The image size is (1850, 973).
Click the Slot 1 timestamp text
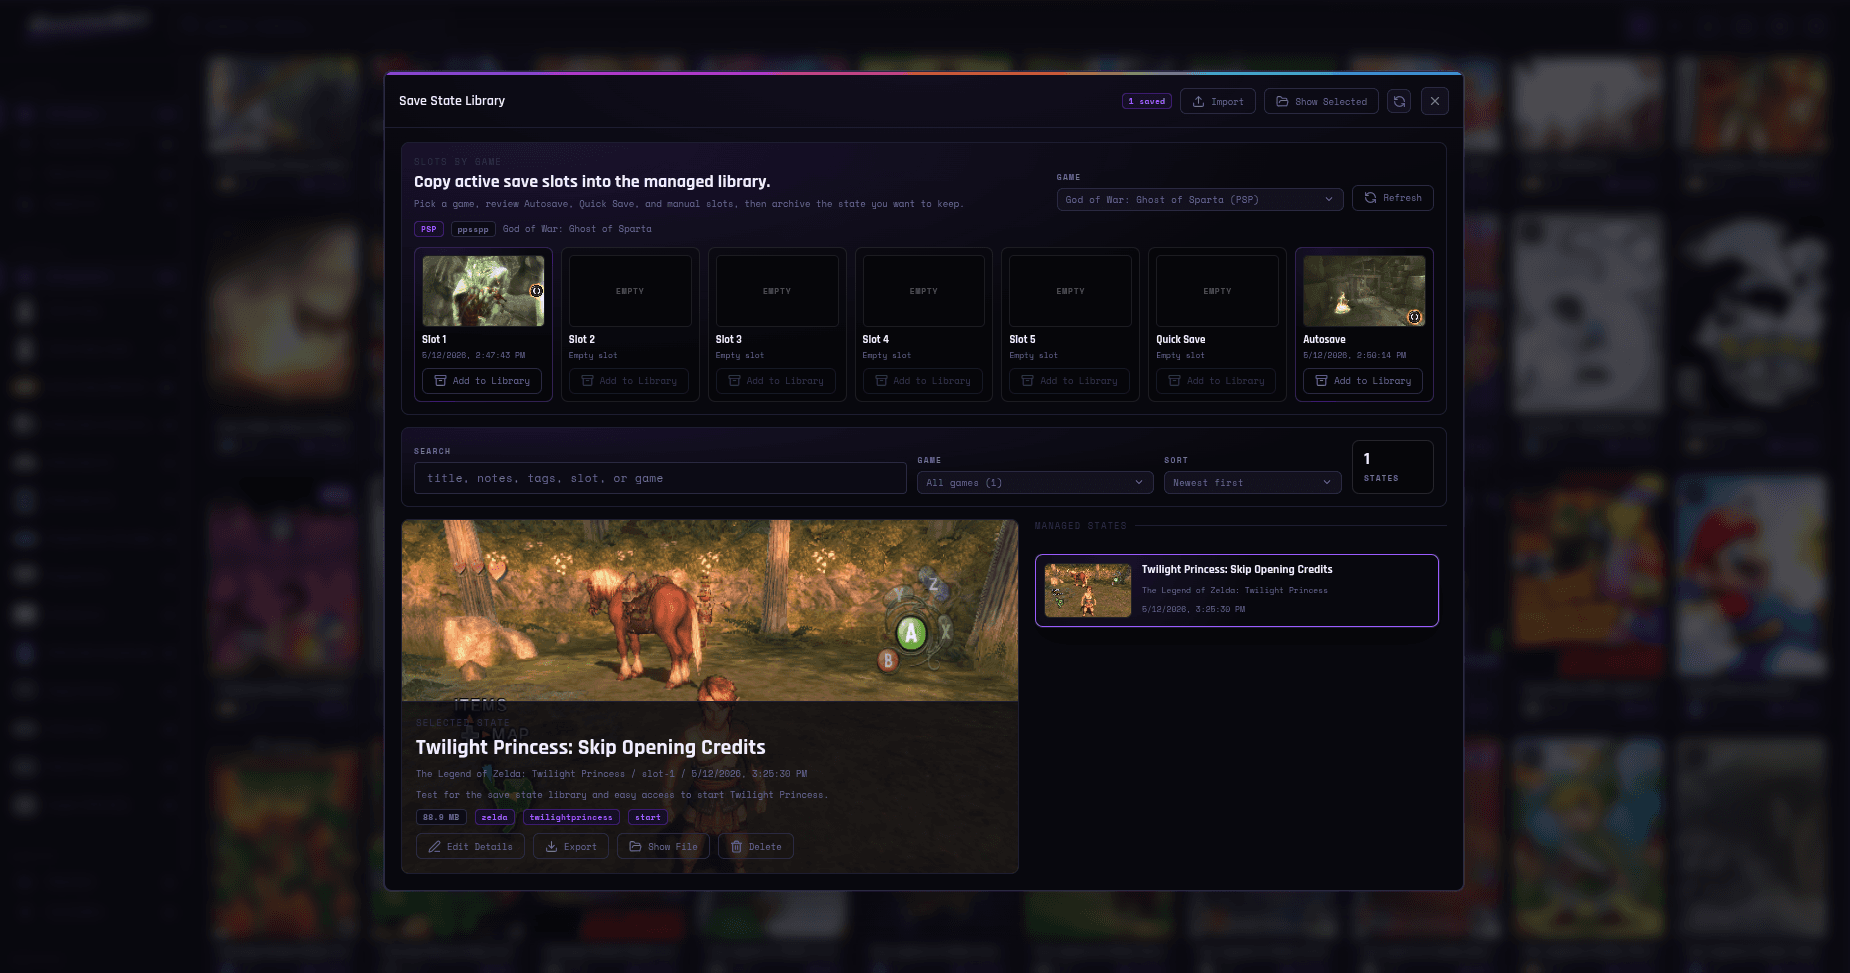coord(473,355)
